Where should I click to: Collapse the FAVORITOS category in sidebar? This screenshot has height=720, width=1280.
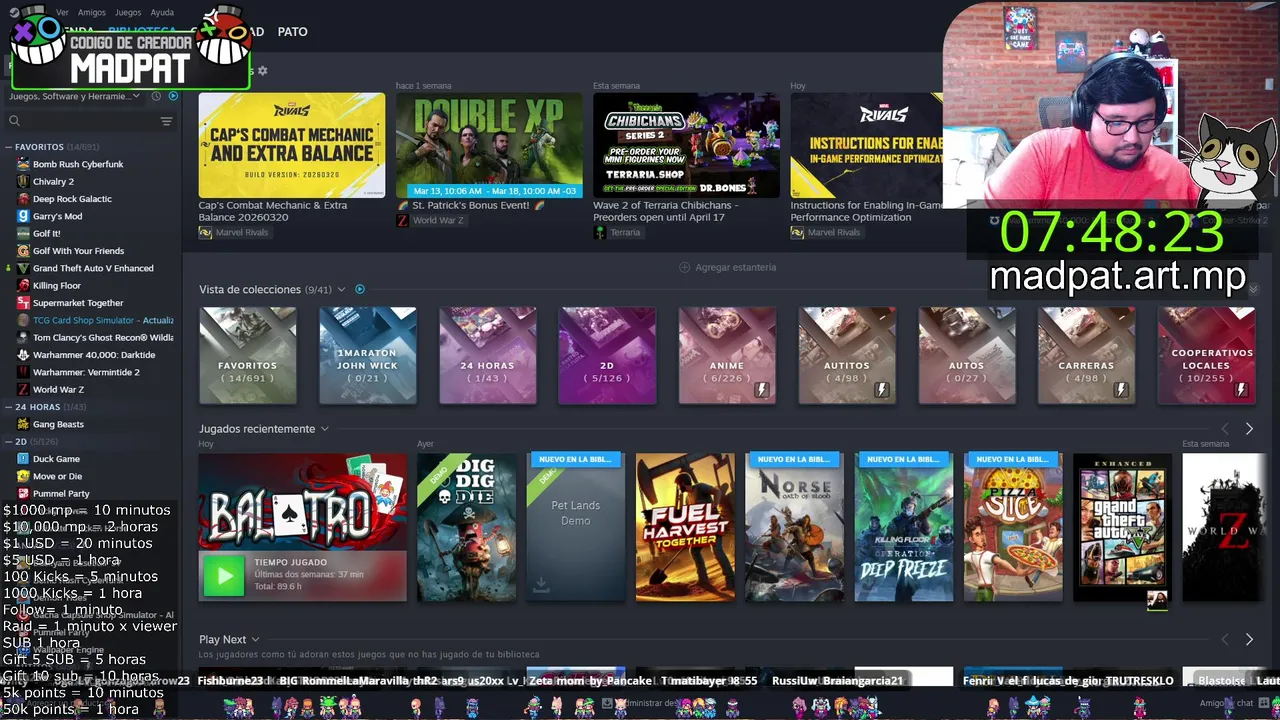click(x=8, y=147)
